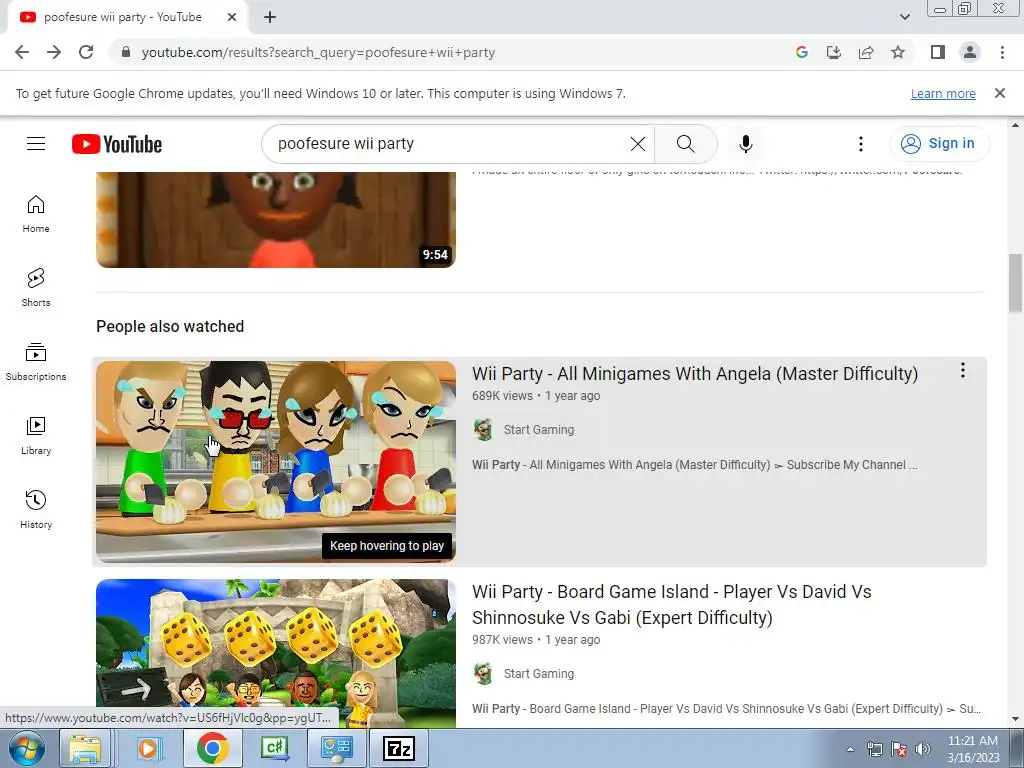Reload the page
The width and height of the screenshot is (1024, 768).
click(x=86, y=52)
